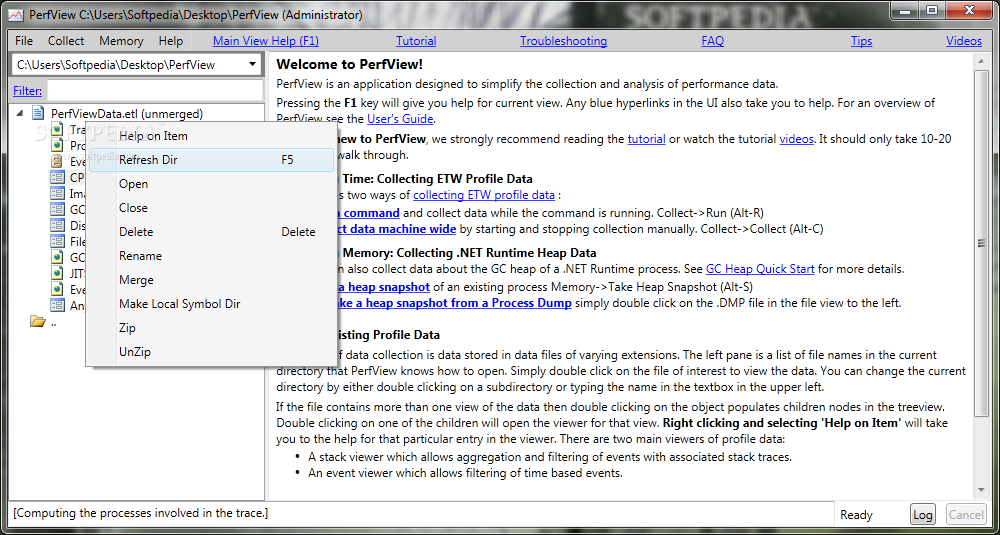Open the Memory menu
The height and width of the screenshot is (535, 1000).
pyautogui.click(x=121, y=41)
